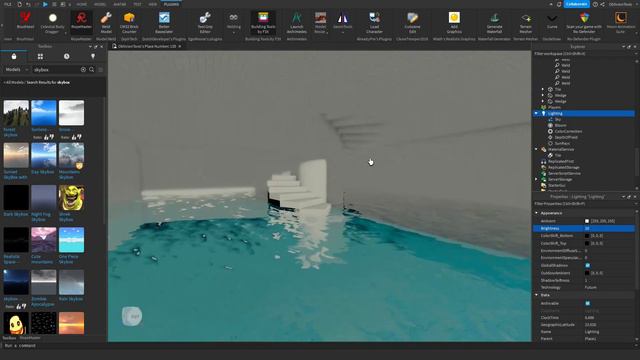Open the Models category dropdown

click(x=16, y=70)
